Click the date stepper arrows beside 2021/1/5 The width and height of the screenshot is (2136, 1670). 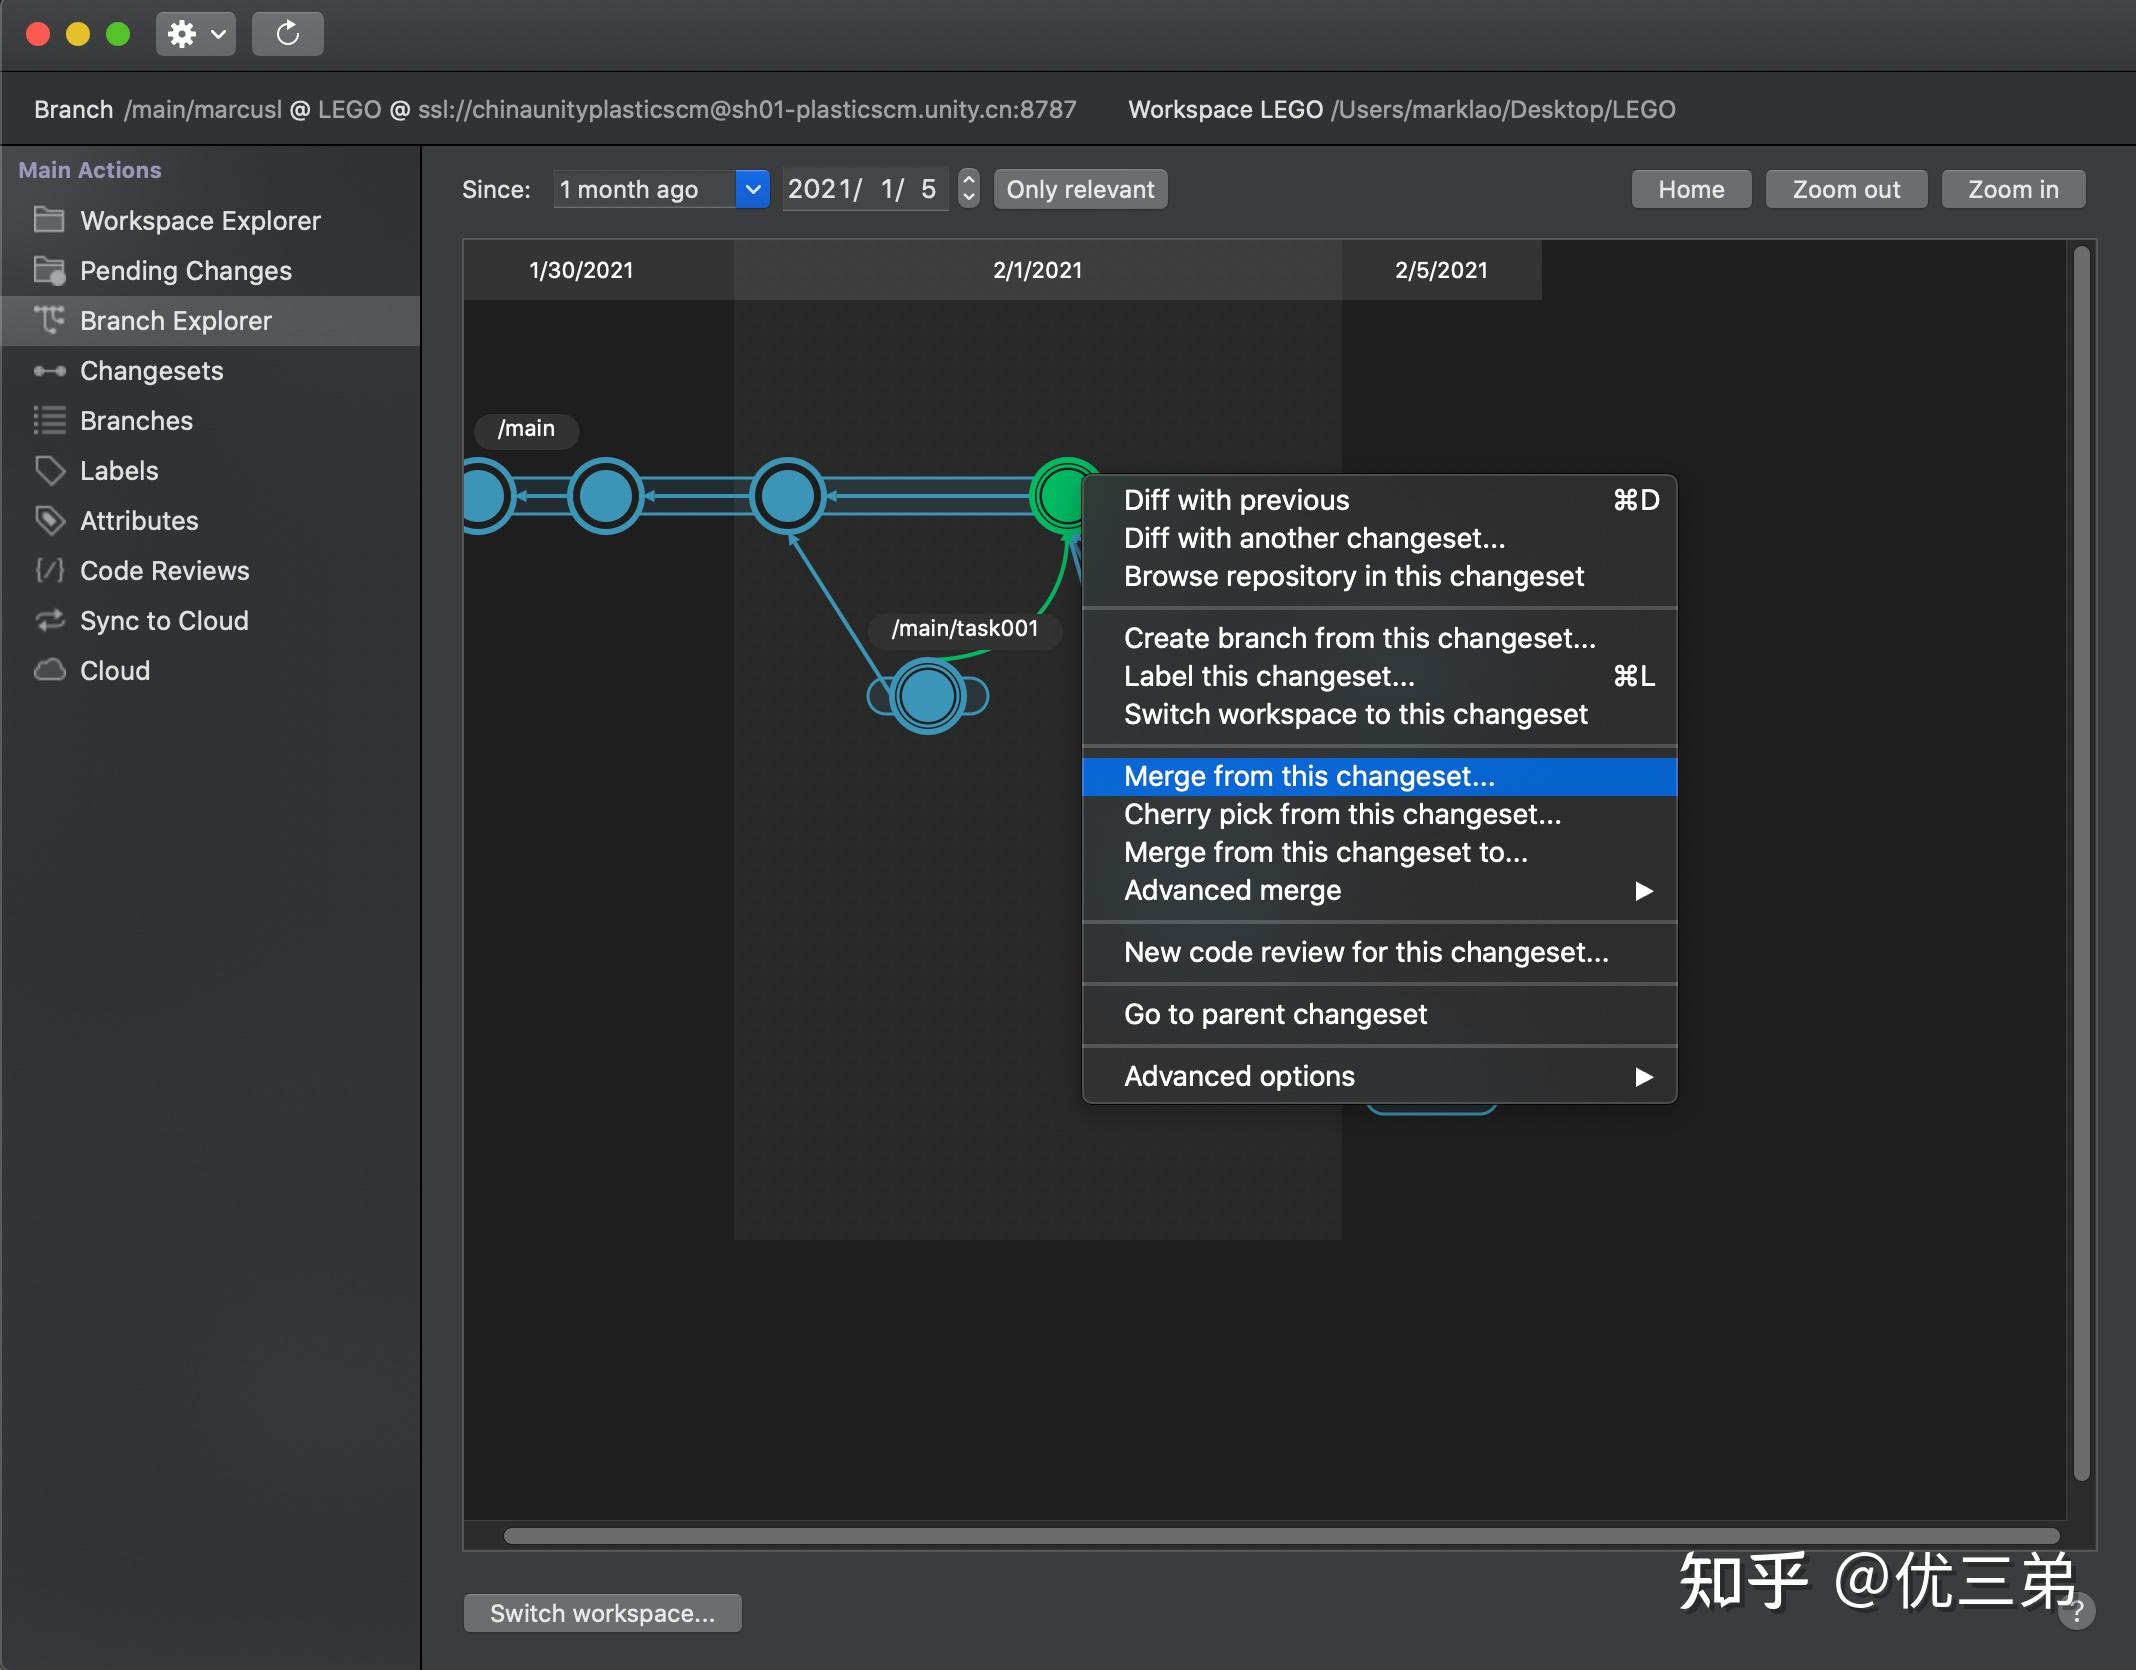click(968, 189)
